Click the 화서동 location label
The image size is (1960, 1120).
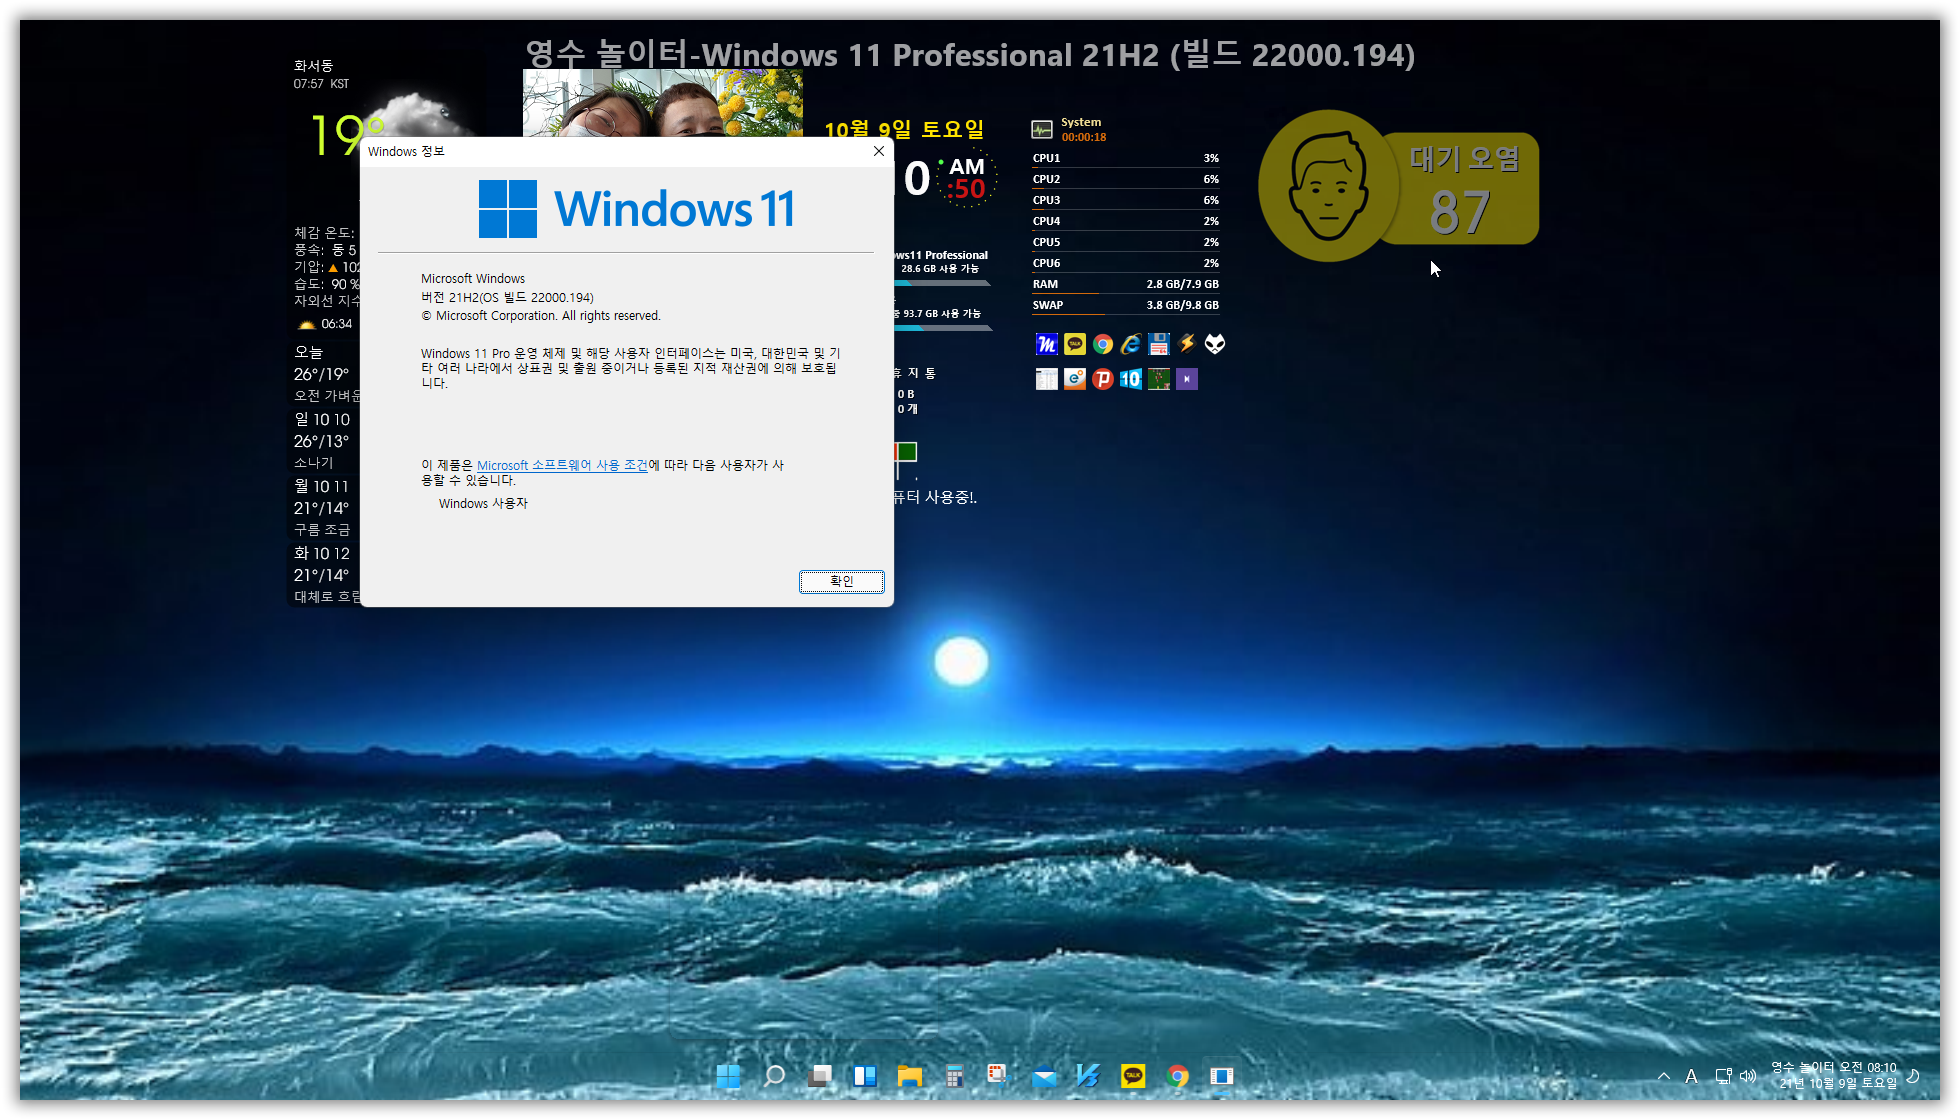click(x=313, y=66)
